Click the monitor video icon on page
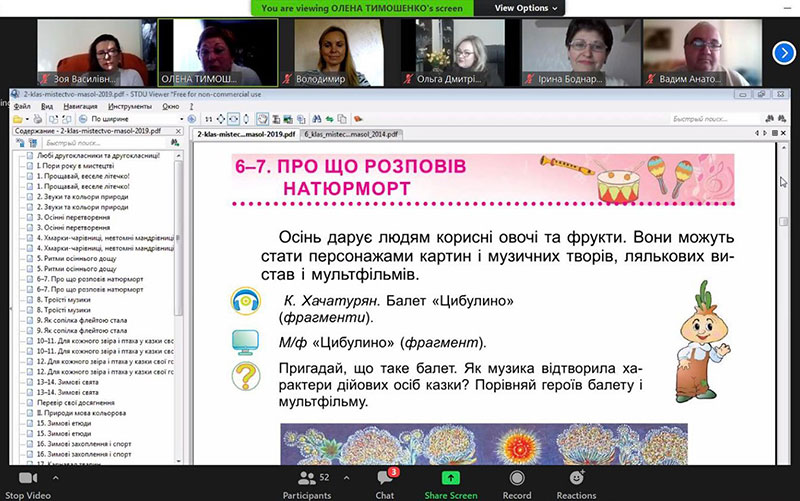Viewport: 800px width, 501px height. (x=245, y=342)
